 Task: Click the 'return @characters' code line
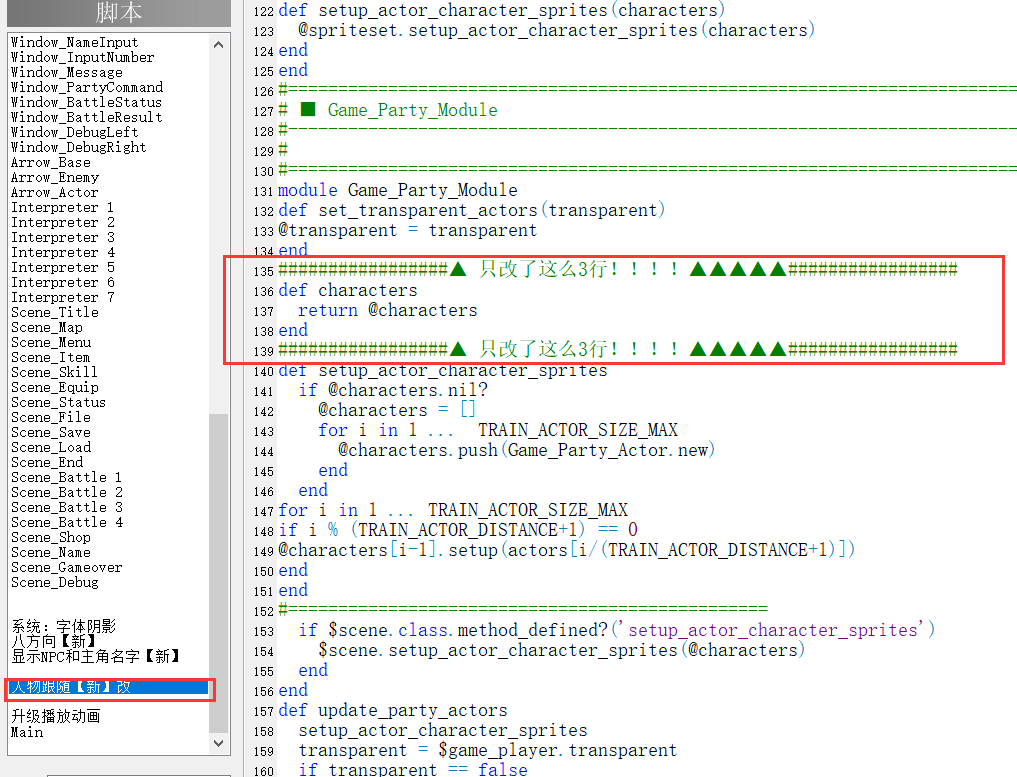tap(387, 310)
